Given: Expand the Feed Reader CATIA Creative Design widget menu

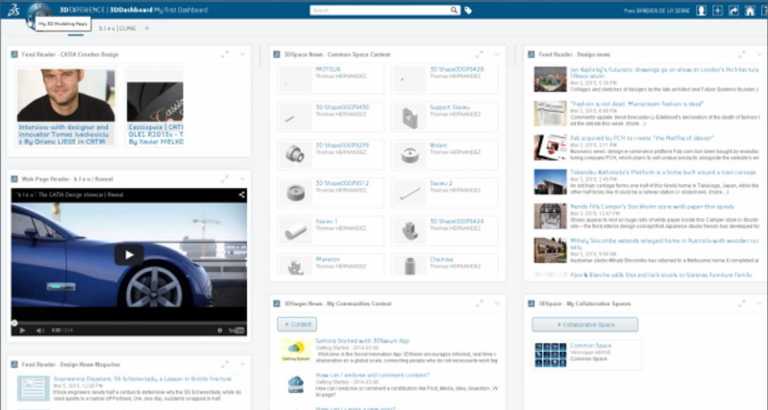Looking at the screenshot, I should (242, 54).
